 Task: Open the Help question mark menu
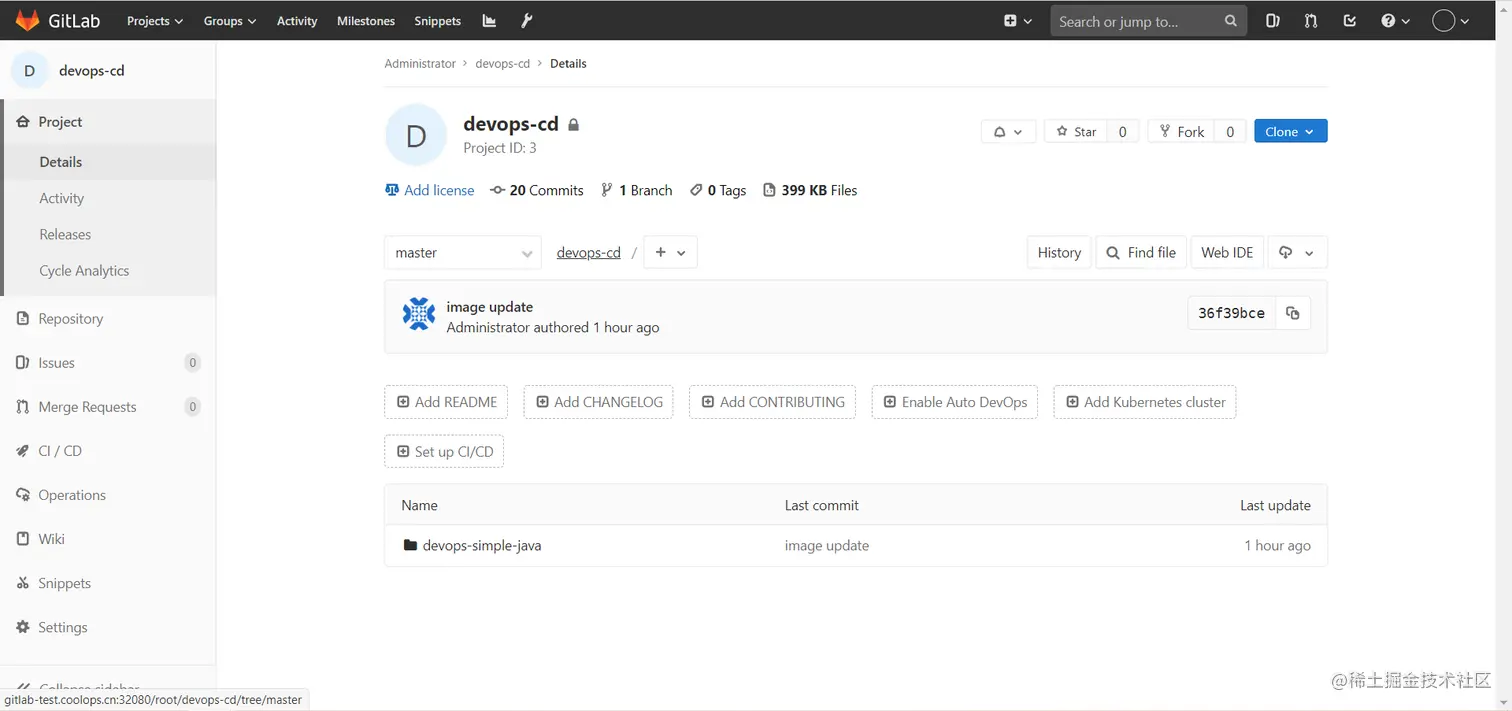(x=1395, y=21)
